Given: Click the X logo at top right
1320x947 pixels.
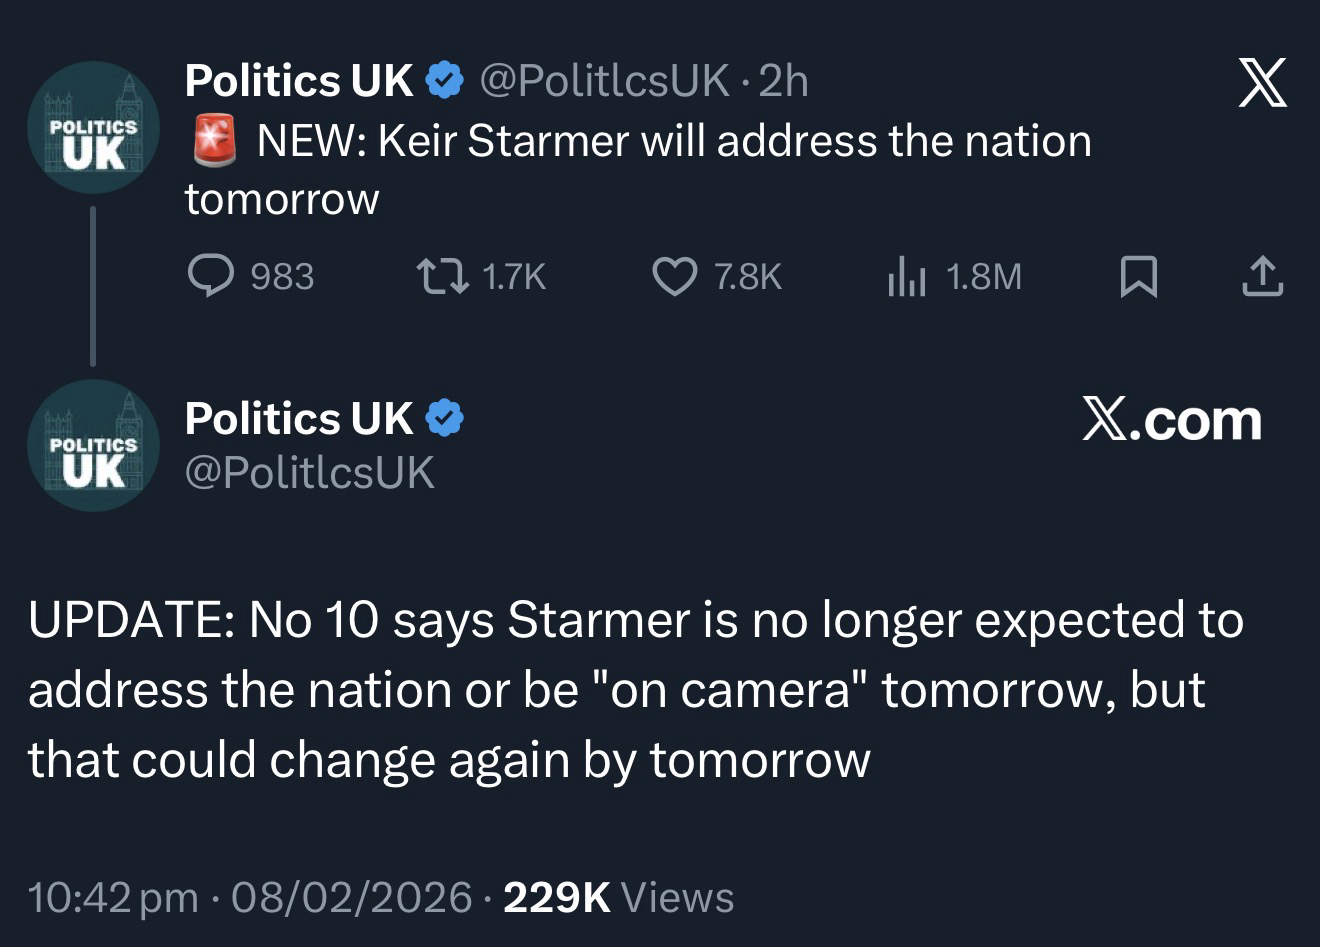Looking at the screenshot, I should coord(1263,82).
